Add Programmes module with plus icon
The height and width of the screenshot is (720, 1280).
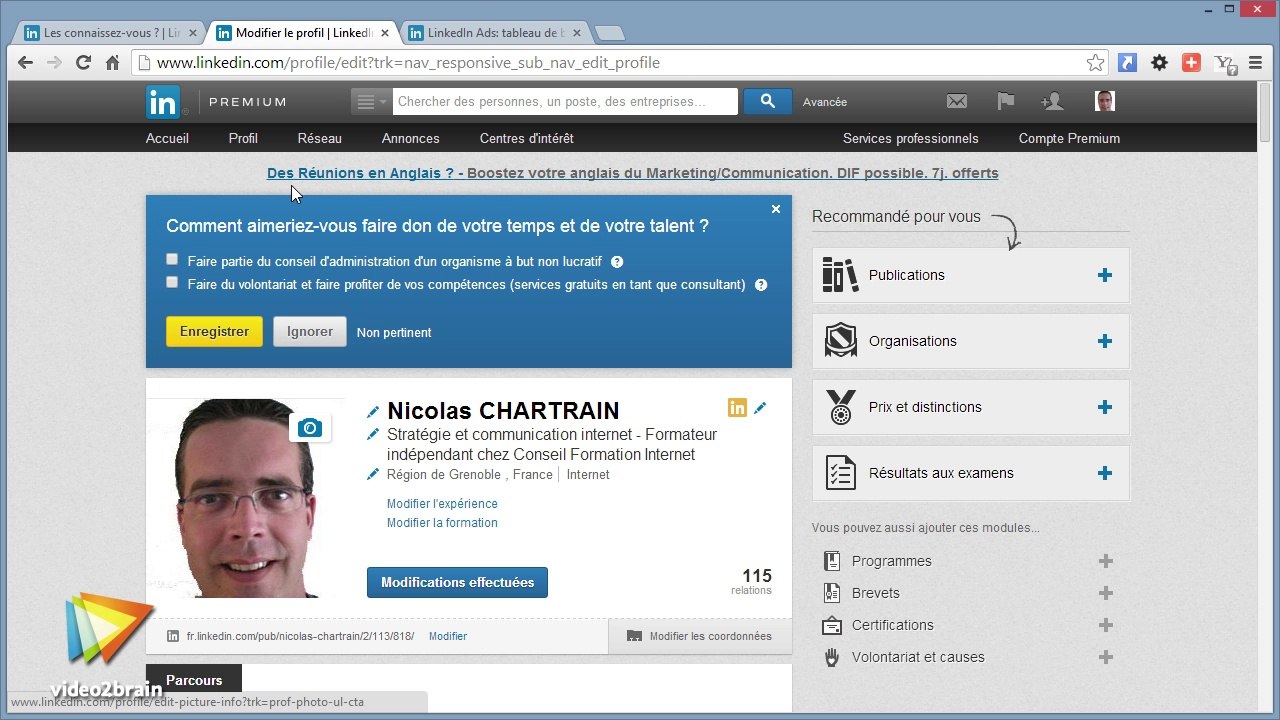pos(1105,561)
